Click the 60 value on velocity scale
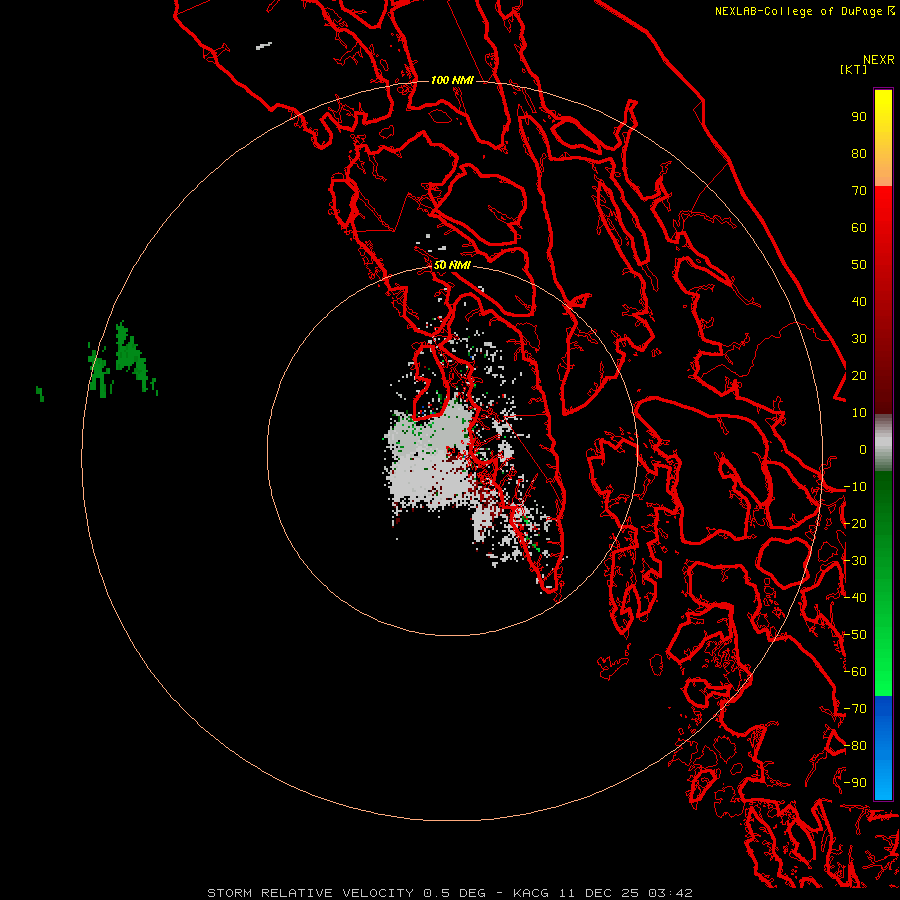Image resolution: width=900 pixels, height=900 pixels. 859,227
